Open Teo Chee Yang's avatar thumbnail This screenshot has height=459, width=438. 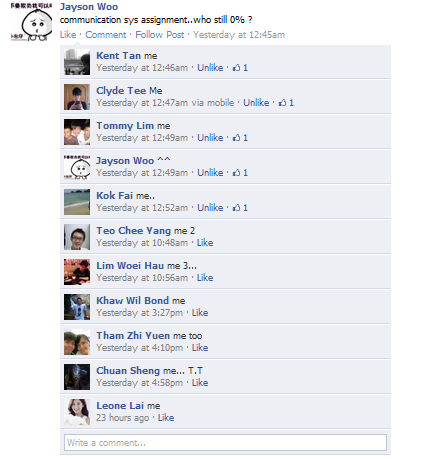click(77, 237)
